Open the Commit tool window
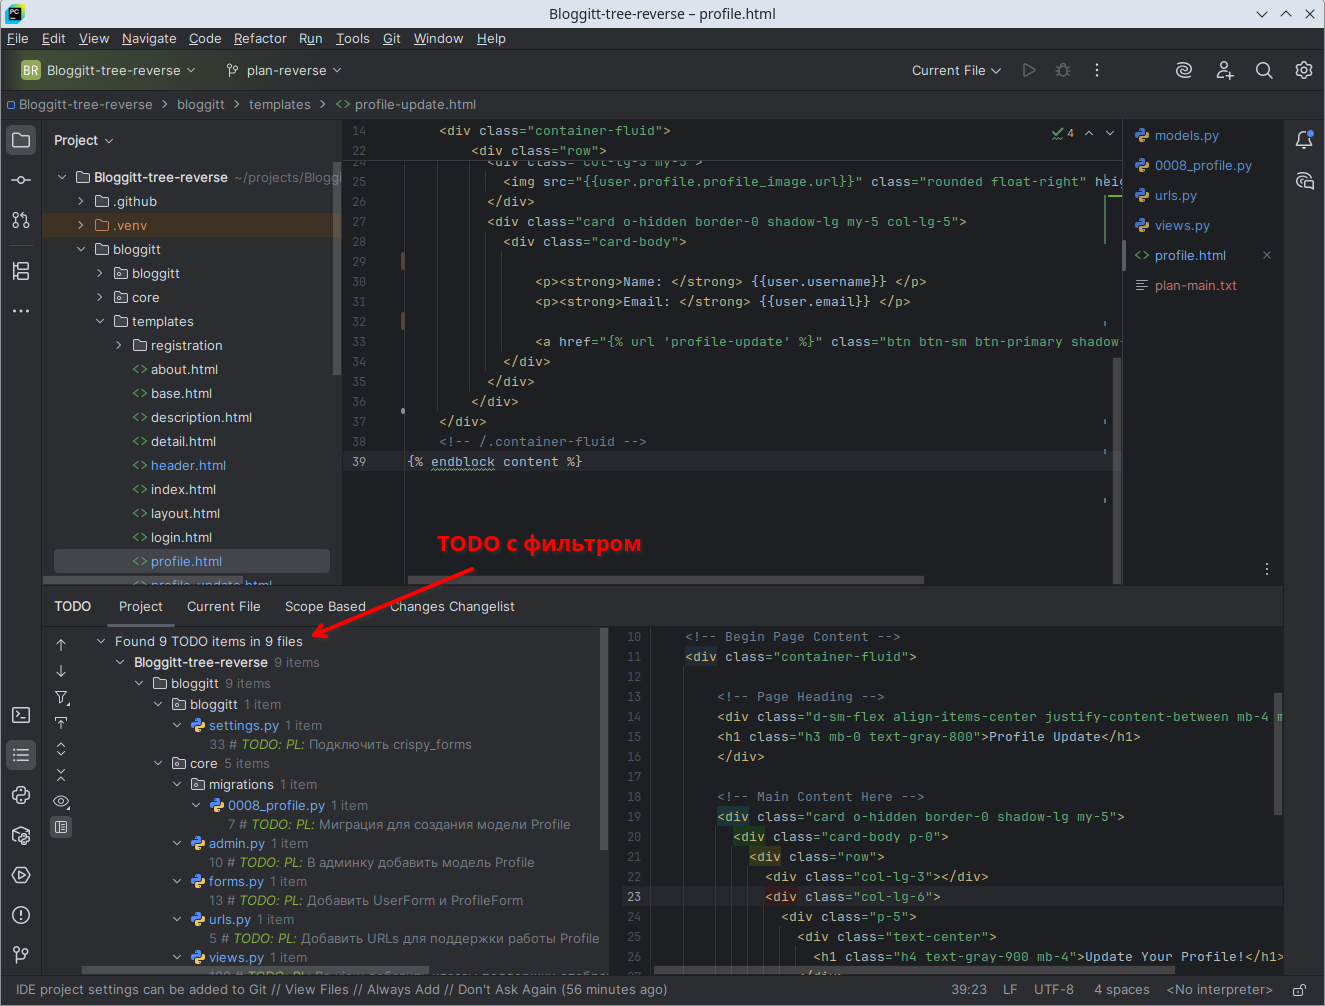Viewport: 1325px width, 1006px height. 21,180
